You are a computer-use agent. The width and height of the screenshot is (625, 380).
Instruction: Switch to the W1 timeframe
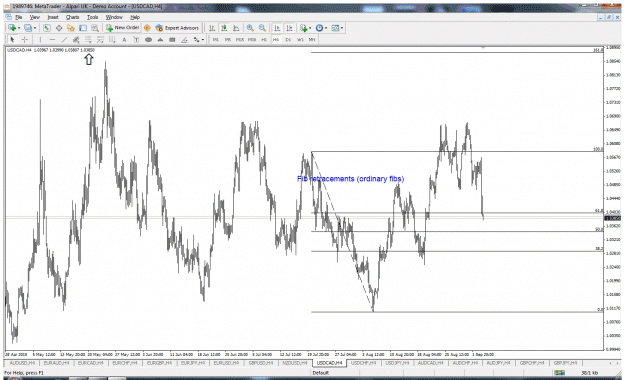300,39
